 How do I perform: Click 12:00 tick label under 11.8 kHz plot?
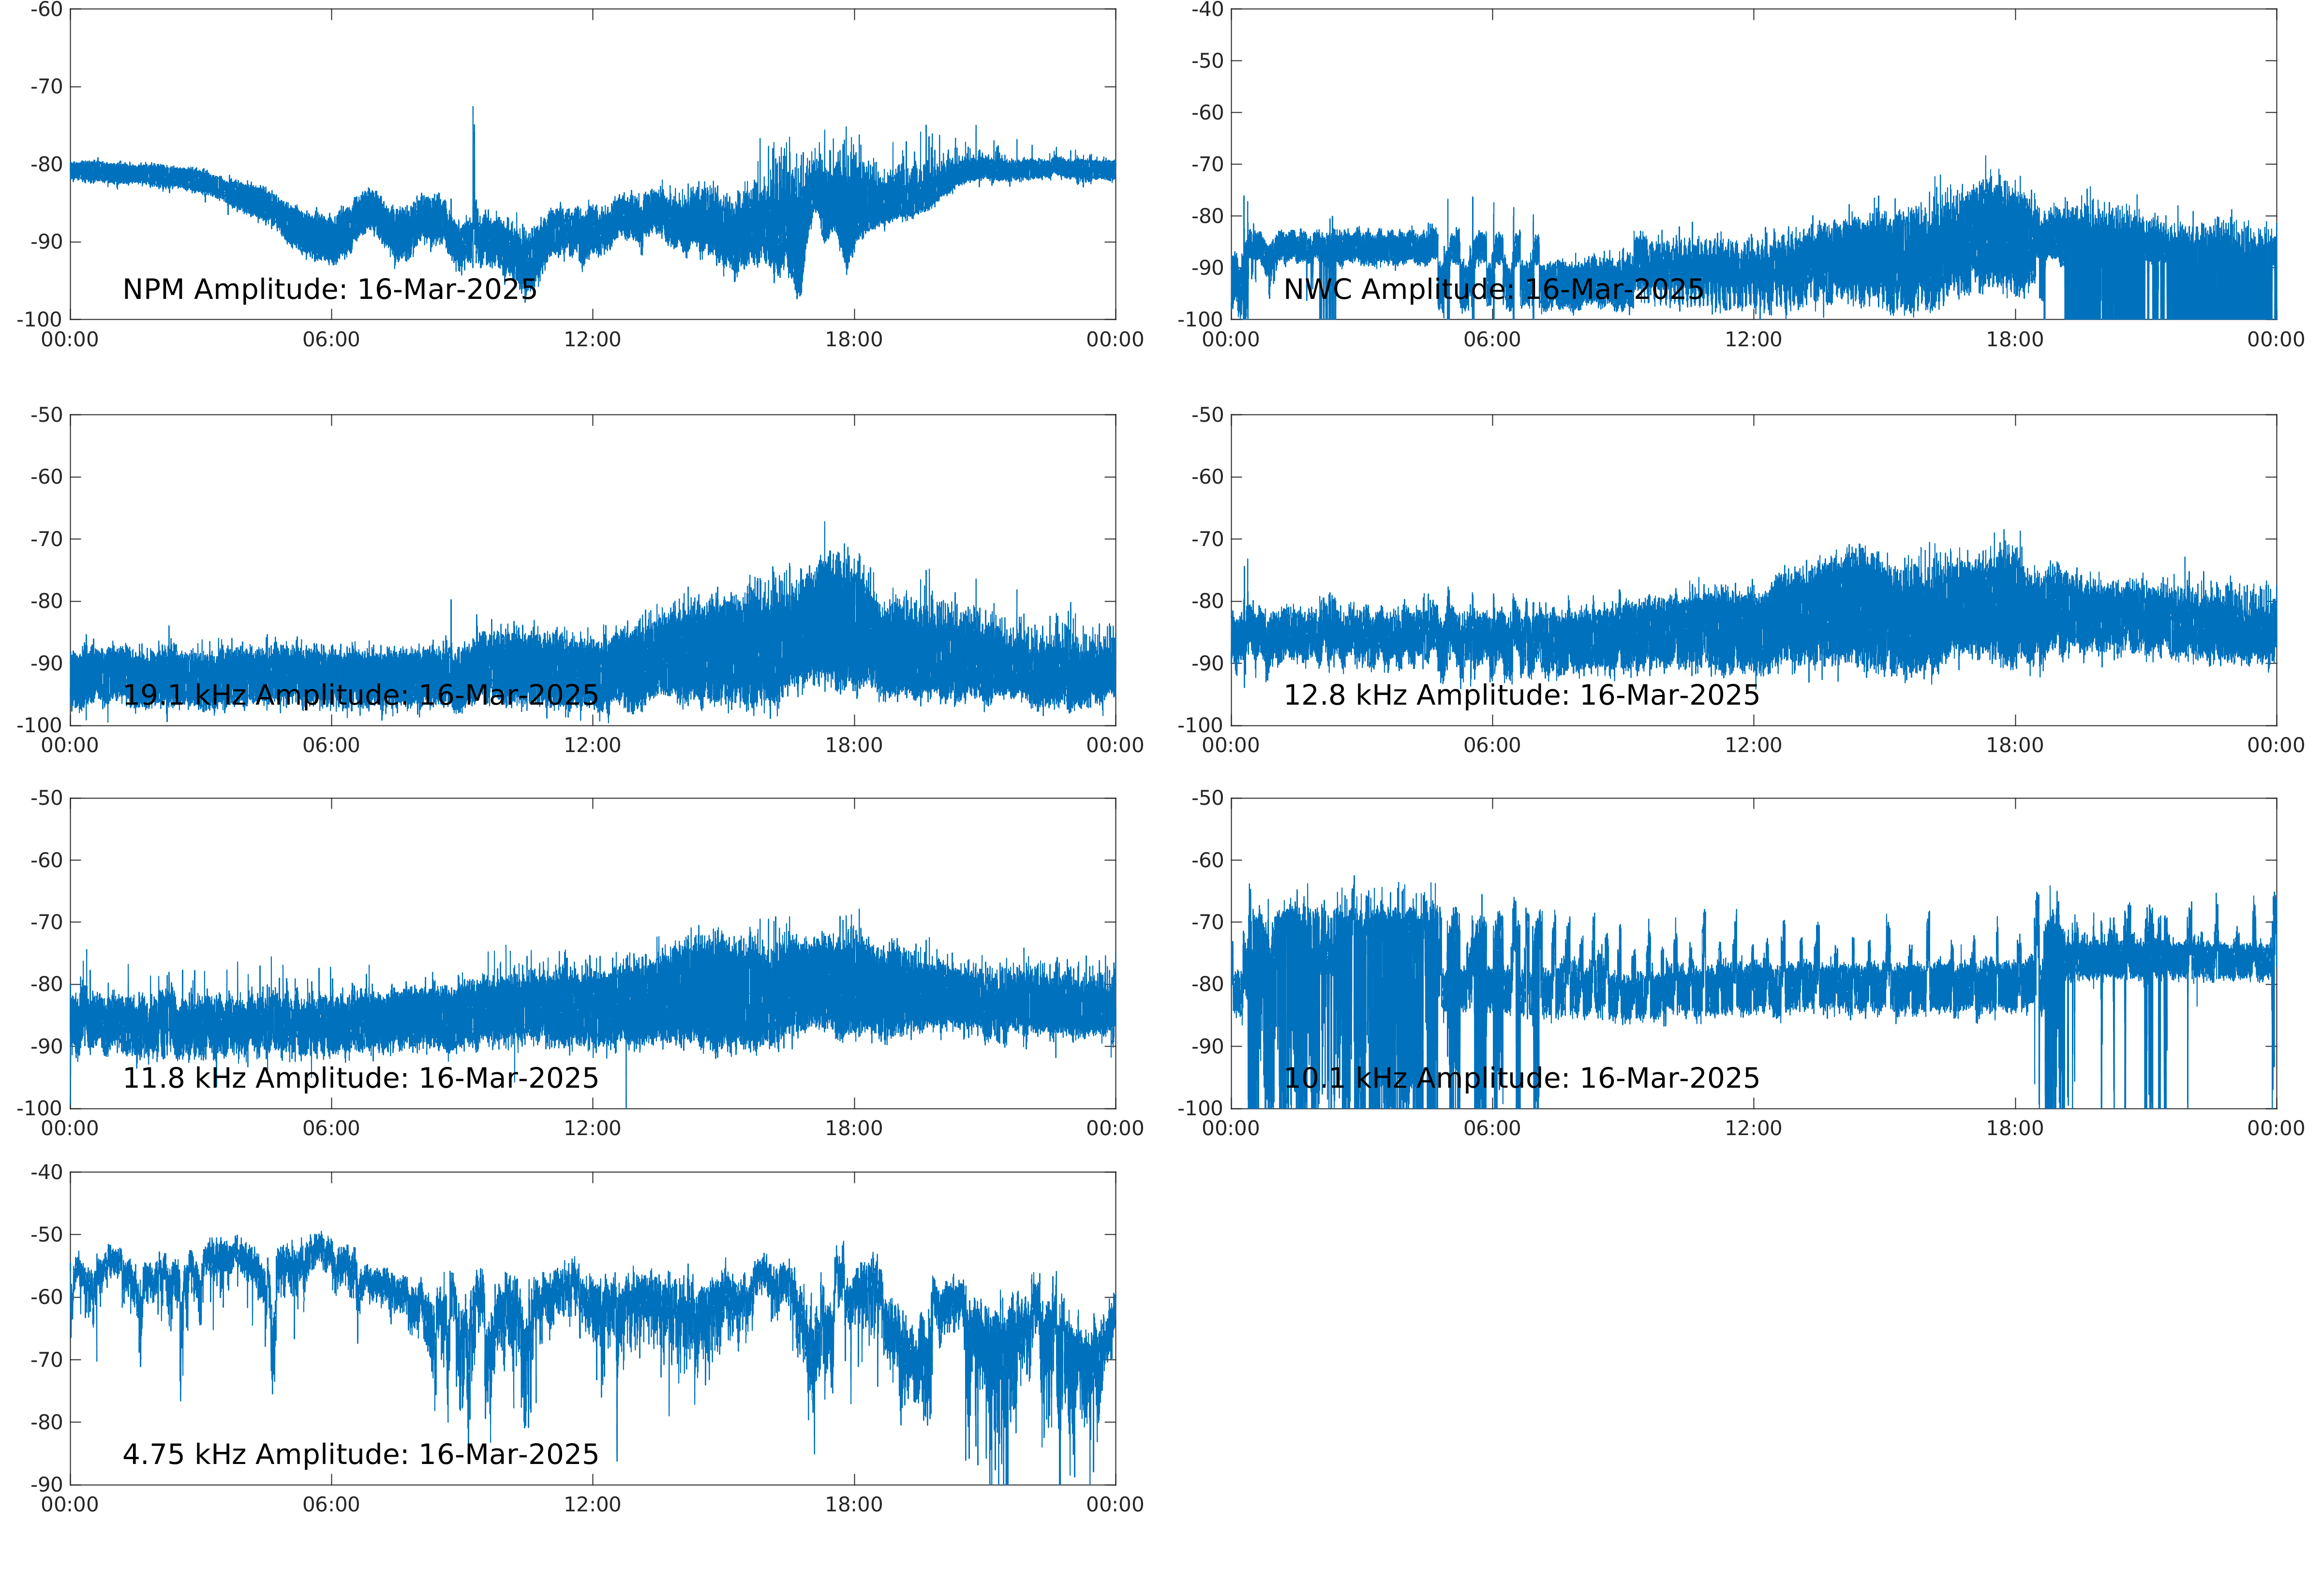[592, 1129]
